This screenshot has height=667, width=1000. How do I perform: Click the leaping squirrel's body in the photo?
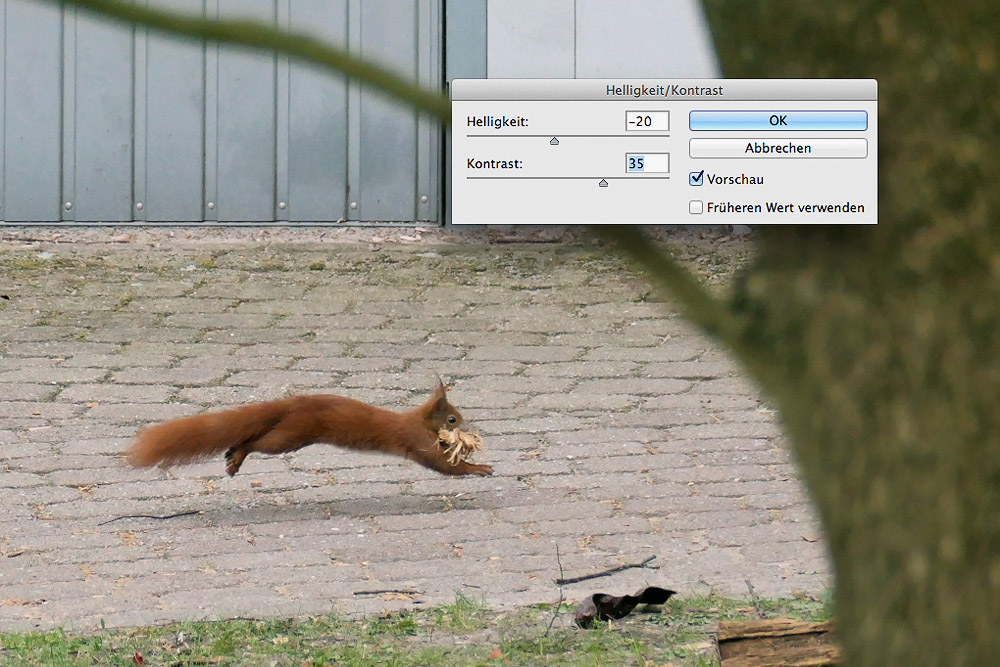[x=340, y=420]
